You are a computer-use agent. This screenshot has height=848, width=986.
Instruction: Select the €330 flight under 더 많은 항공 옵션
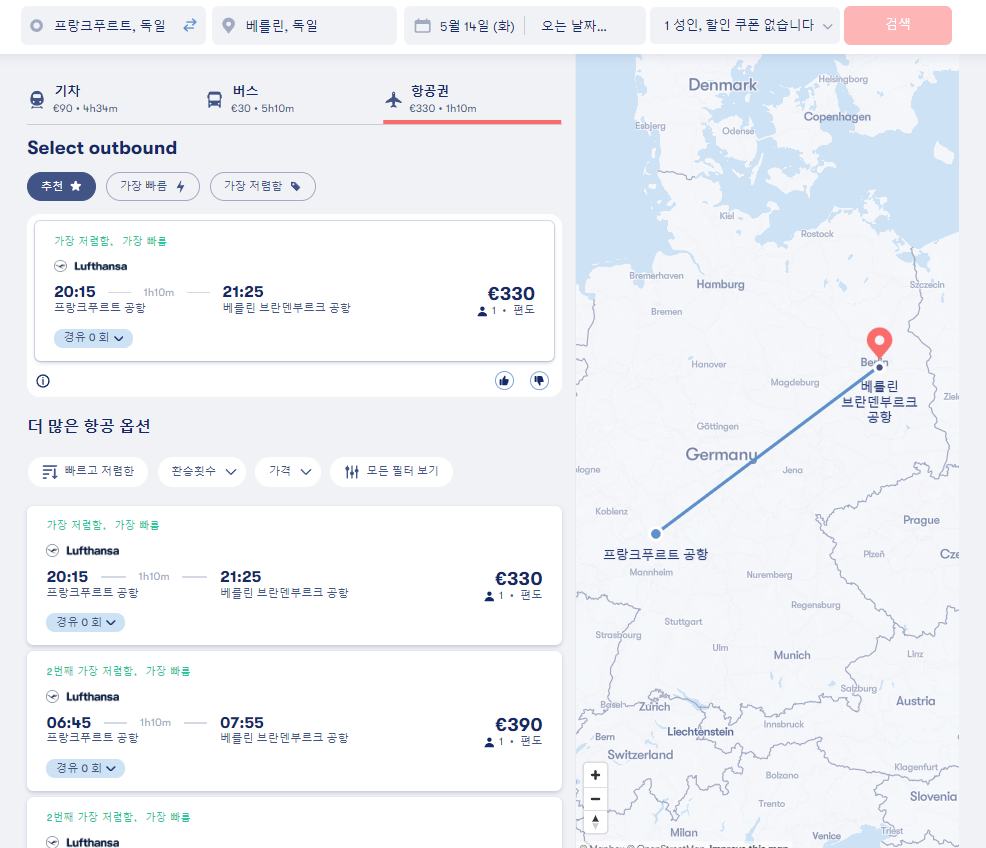click(x=294, y=575)
